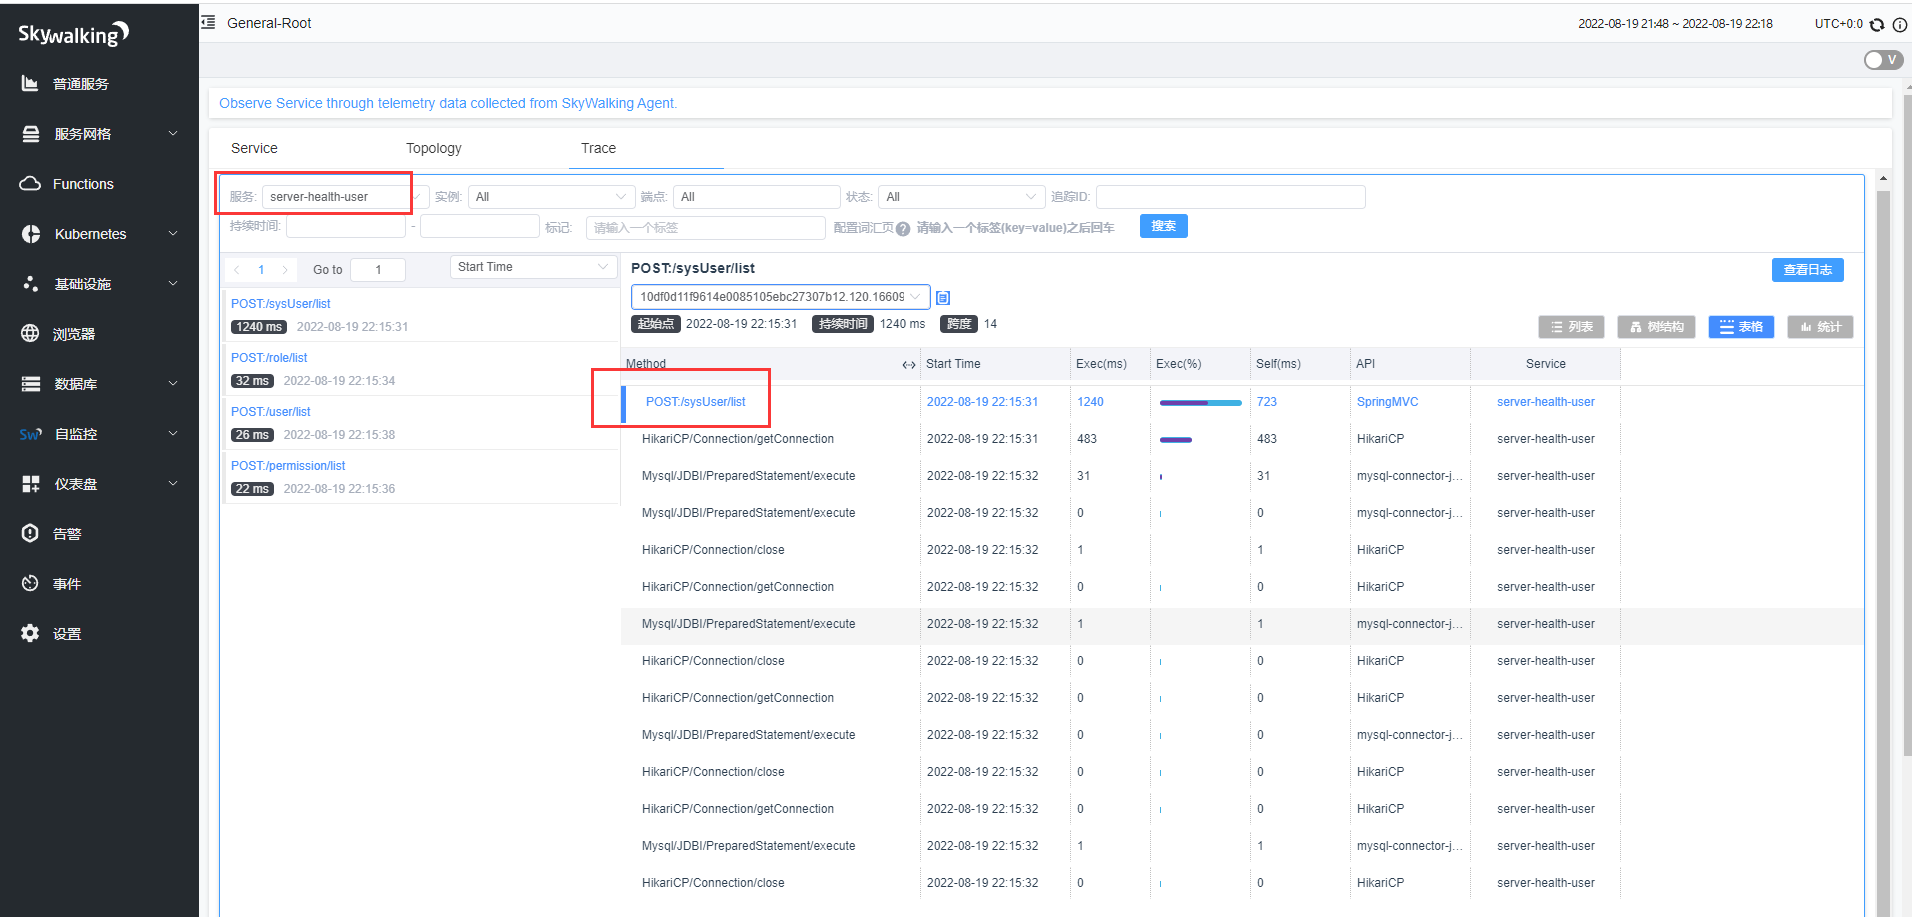Click the 标记 tag input field
Screen dimensions: 1912x917
[705, 228]
